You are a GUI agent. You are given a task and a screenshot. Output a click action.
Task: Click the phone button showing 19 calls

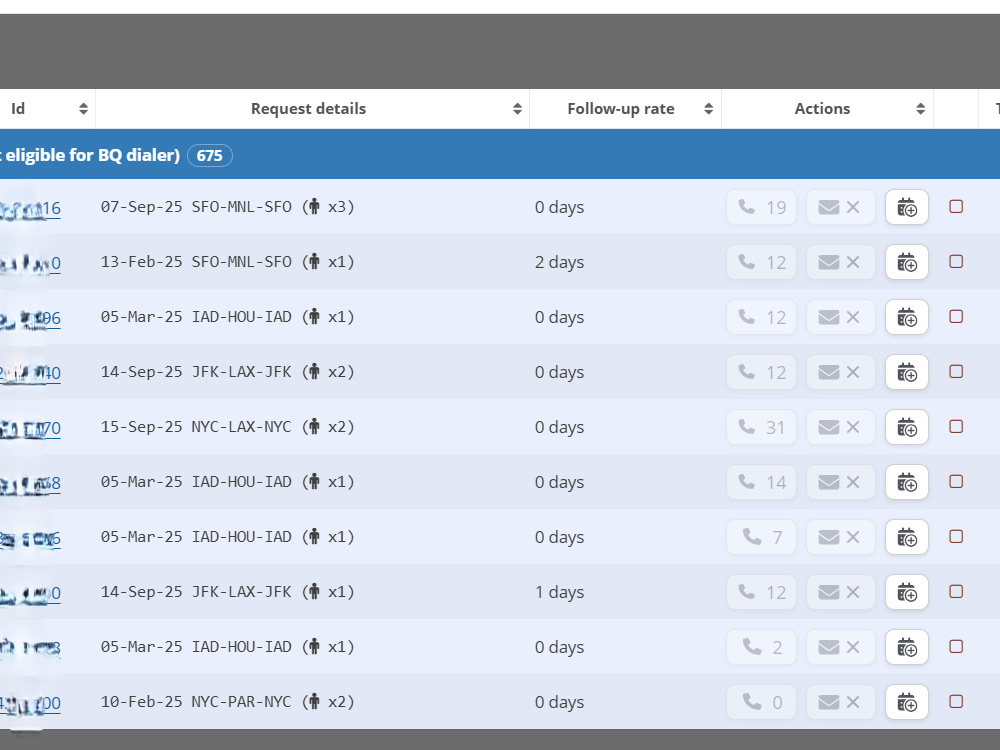(761, 207)
